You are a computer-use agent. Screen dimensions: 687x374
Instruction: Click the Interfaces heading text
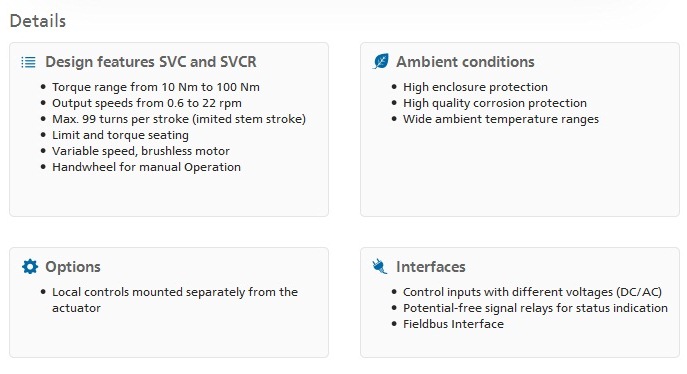431,267
